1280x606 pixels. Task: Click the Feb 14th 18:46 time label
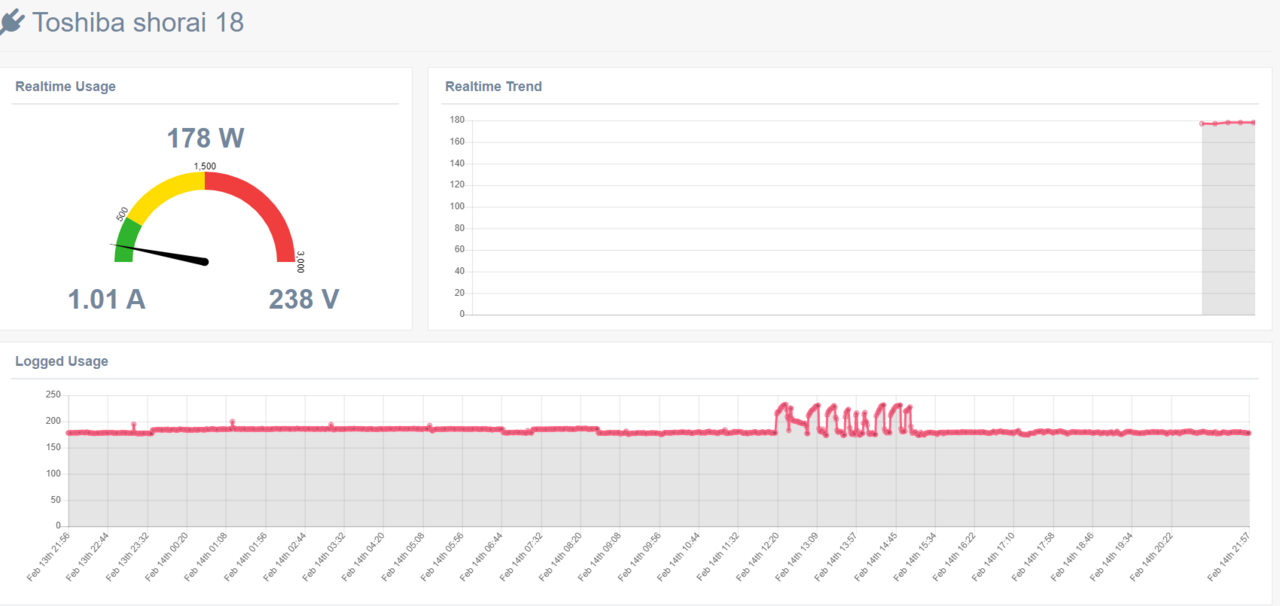pyautogui.click(x=1072, y=557)
